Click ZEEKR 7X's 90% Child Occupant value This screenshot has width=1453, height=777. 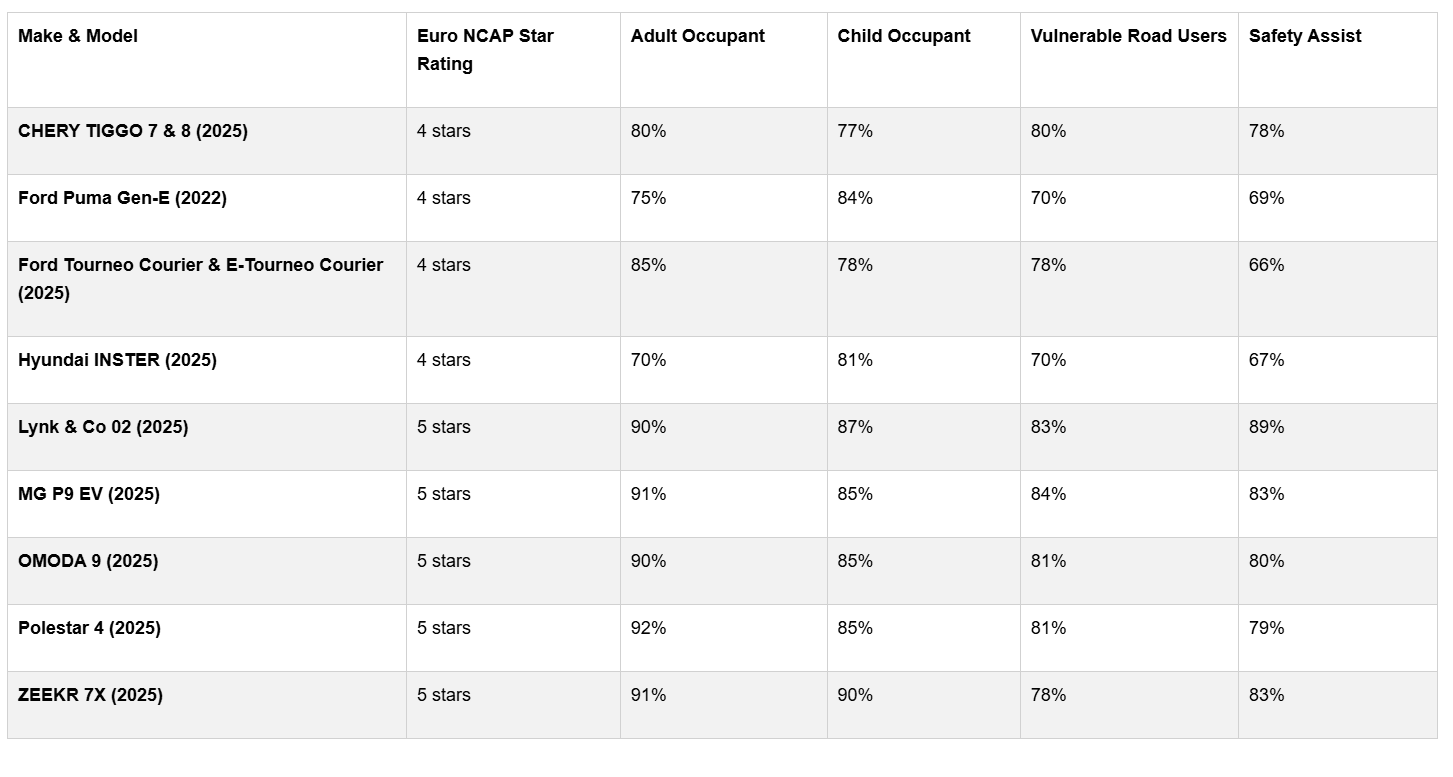(x=855, y=695)
